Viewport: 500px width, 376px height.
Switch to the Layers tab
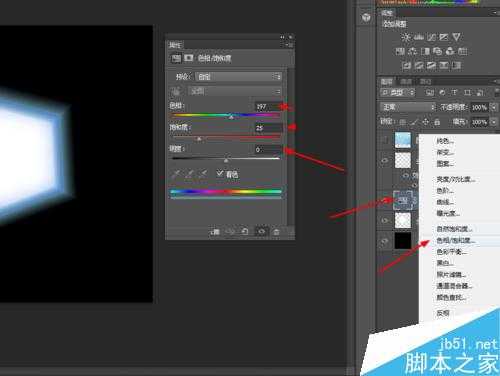tap(387, 81)
